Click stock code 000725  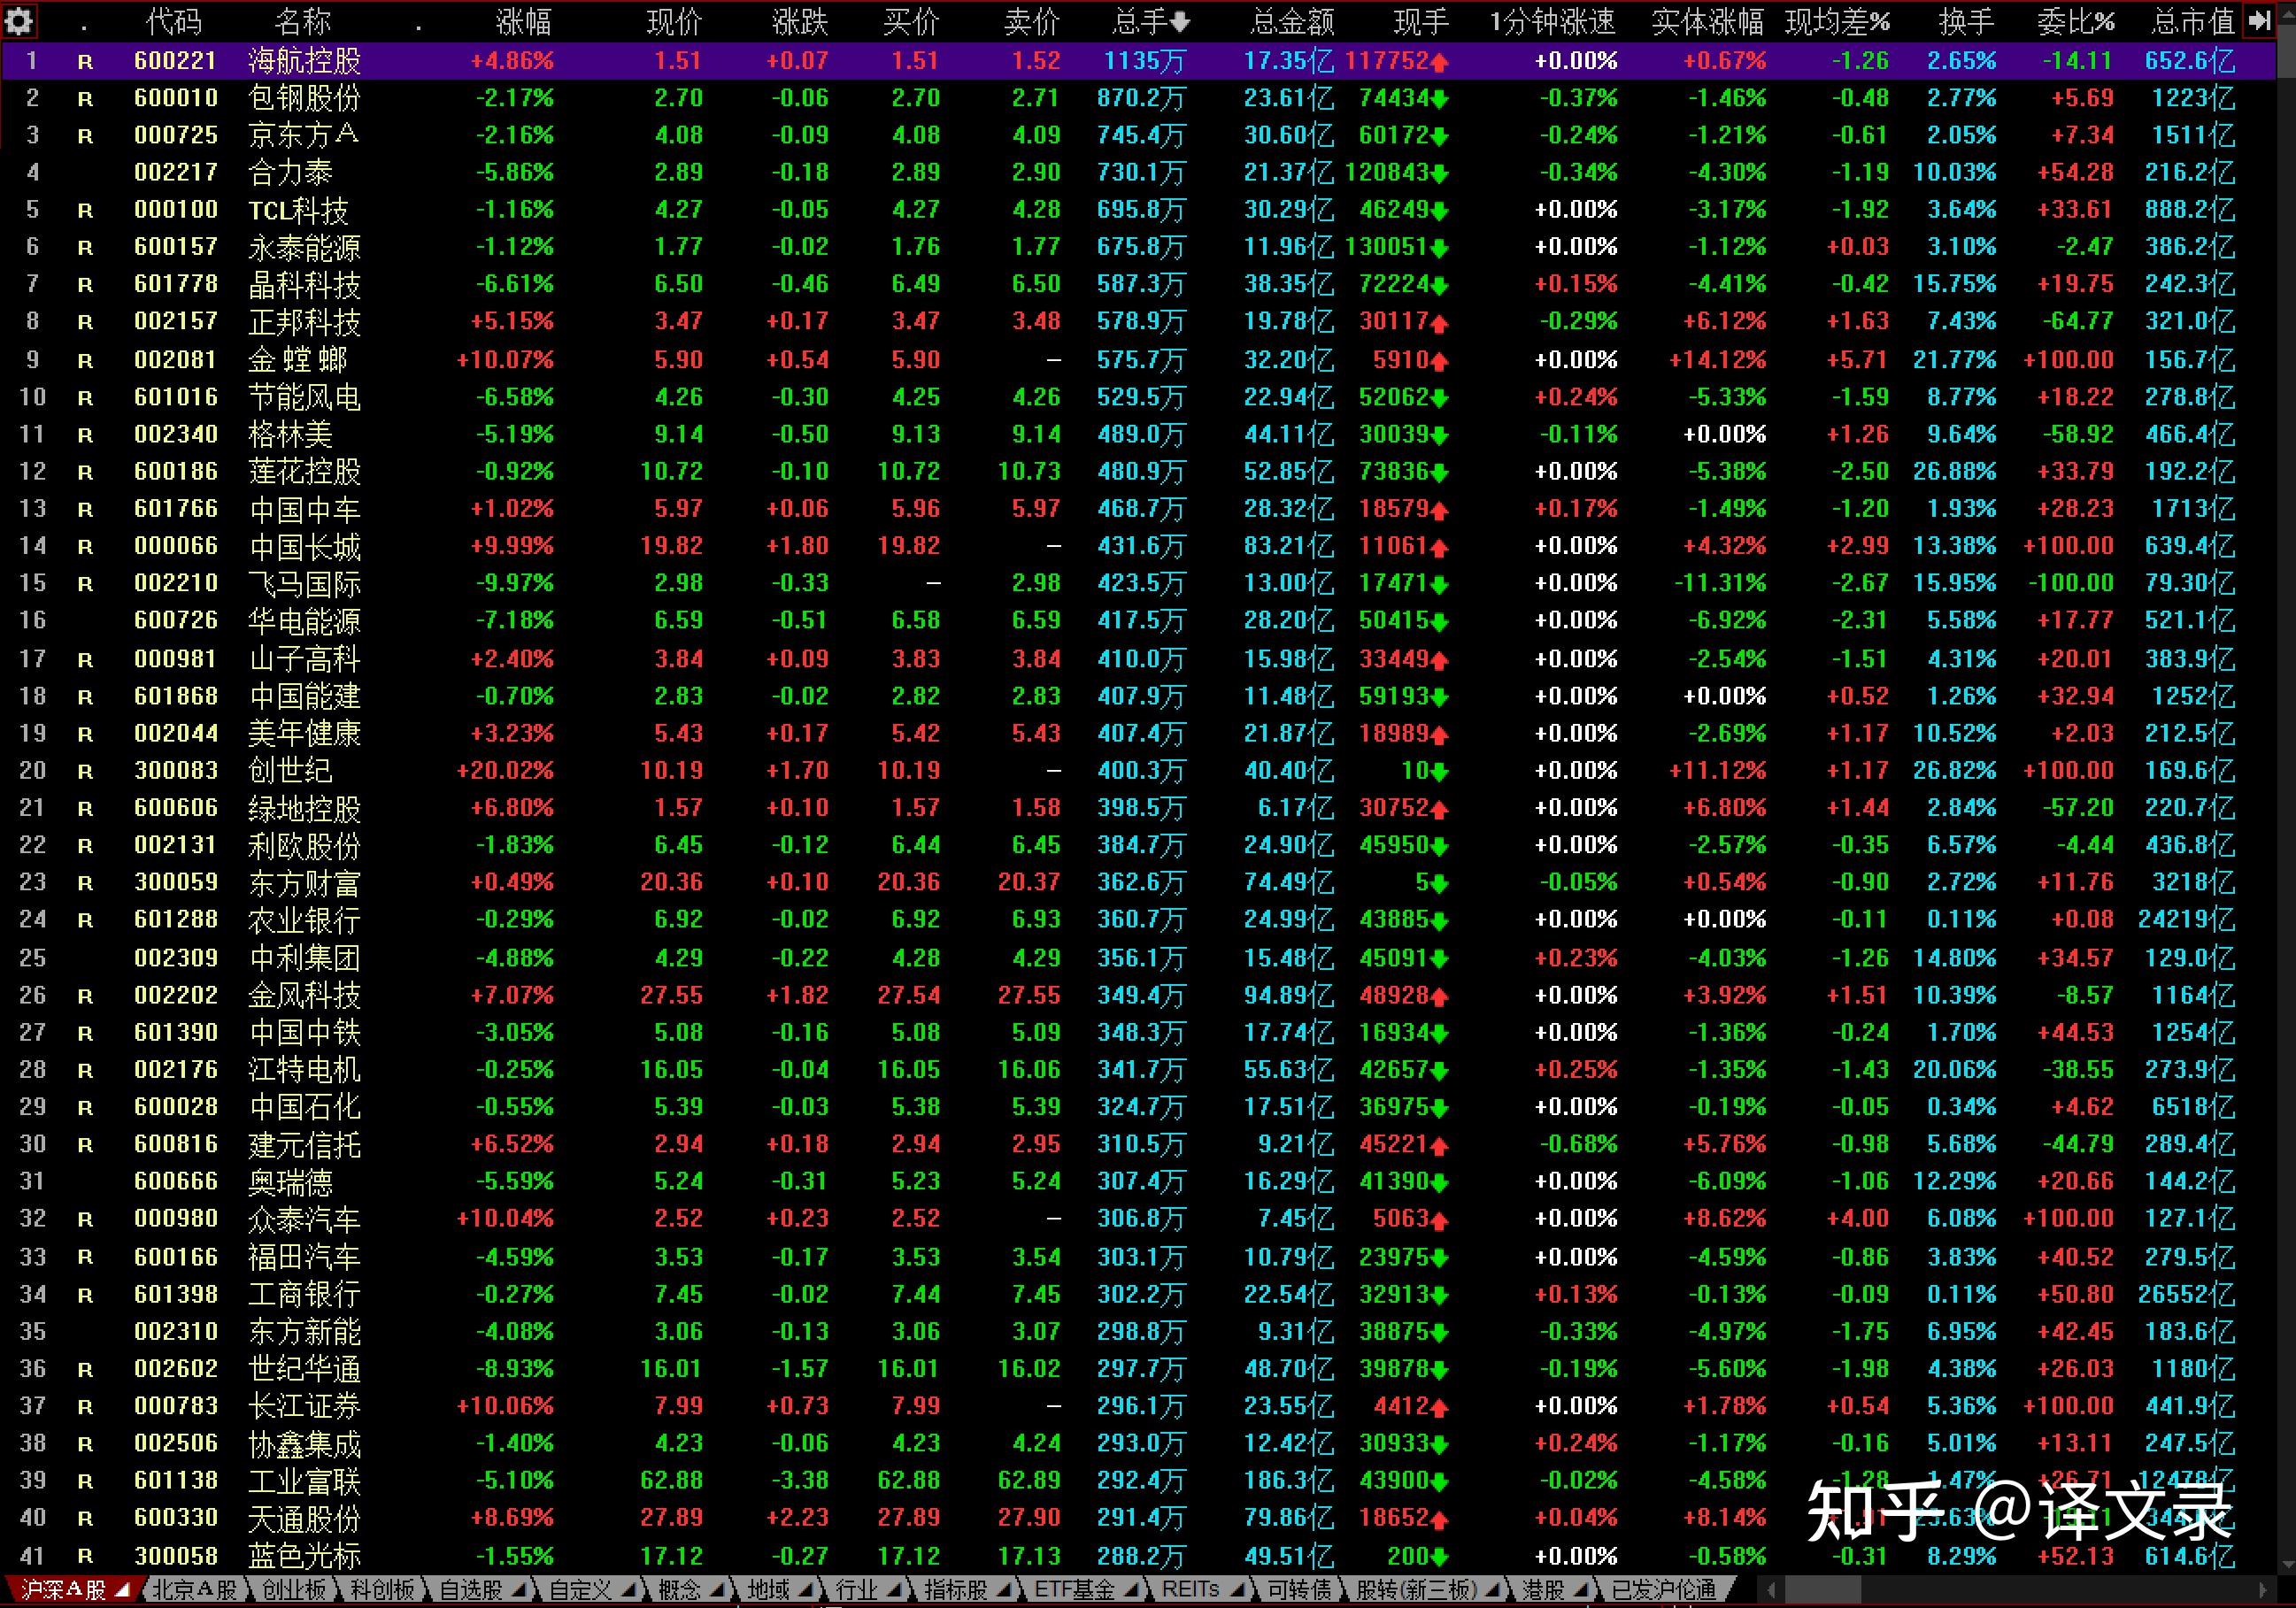[176, 135]
